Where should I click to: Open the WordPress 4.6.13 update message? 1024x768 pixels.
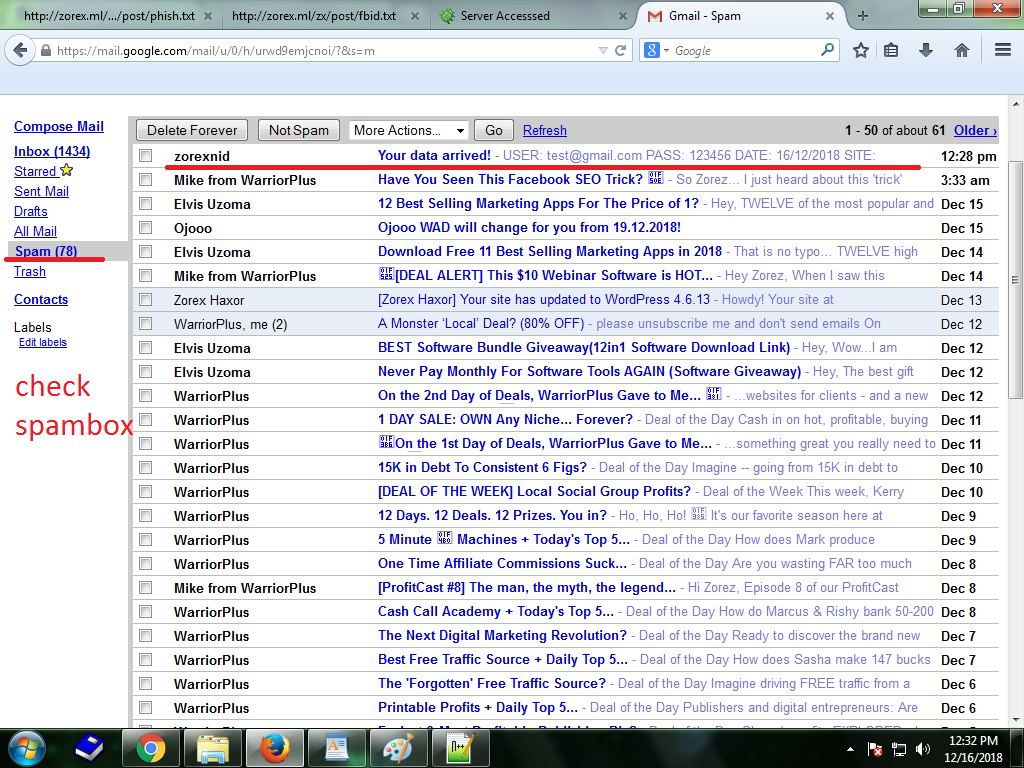pos(543,300)
